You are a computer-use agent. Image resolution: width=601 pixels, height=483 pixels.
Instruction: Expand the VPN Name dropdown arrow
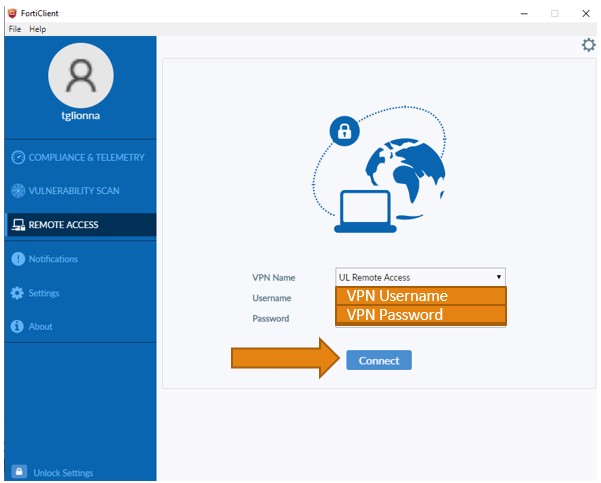click(499, 277)
